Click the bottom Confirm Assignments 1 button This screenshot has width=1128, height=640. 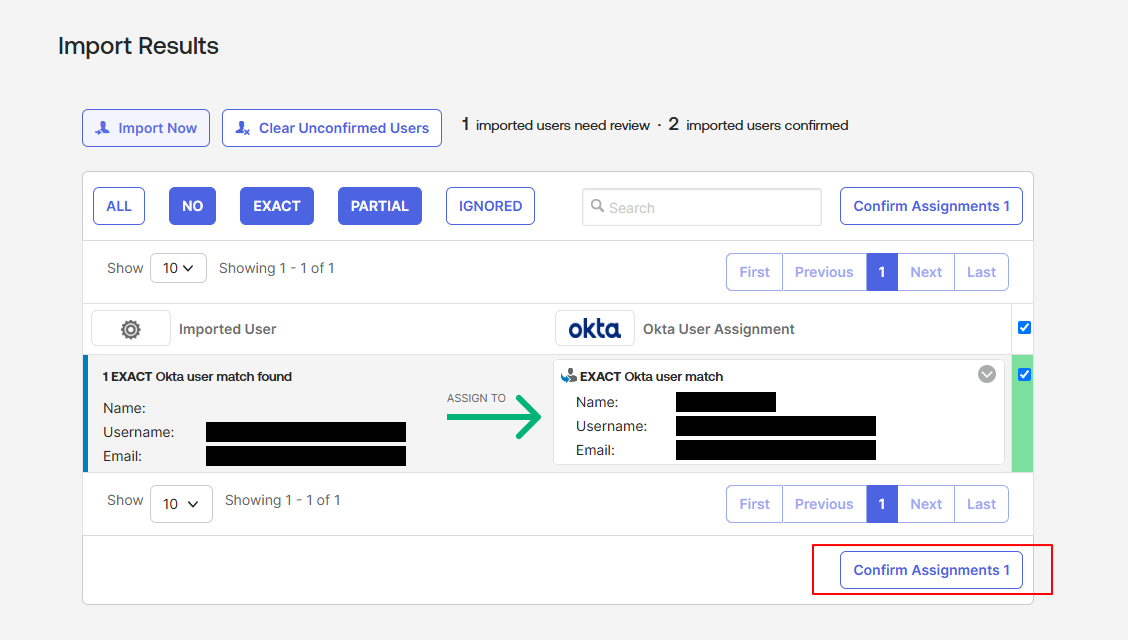pyautogui.click(x=931, y=570)
